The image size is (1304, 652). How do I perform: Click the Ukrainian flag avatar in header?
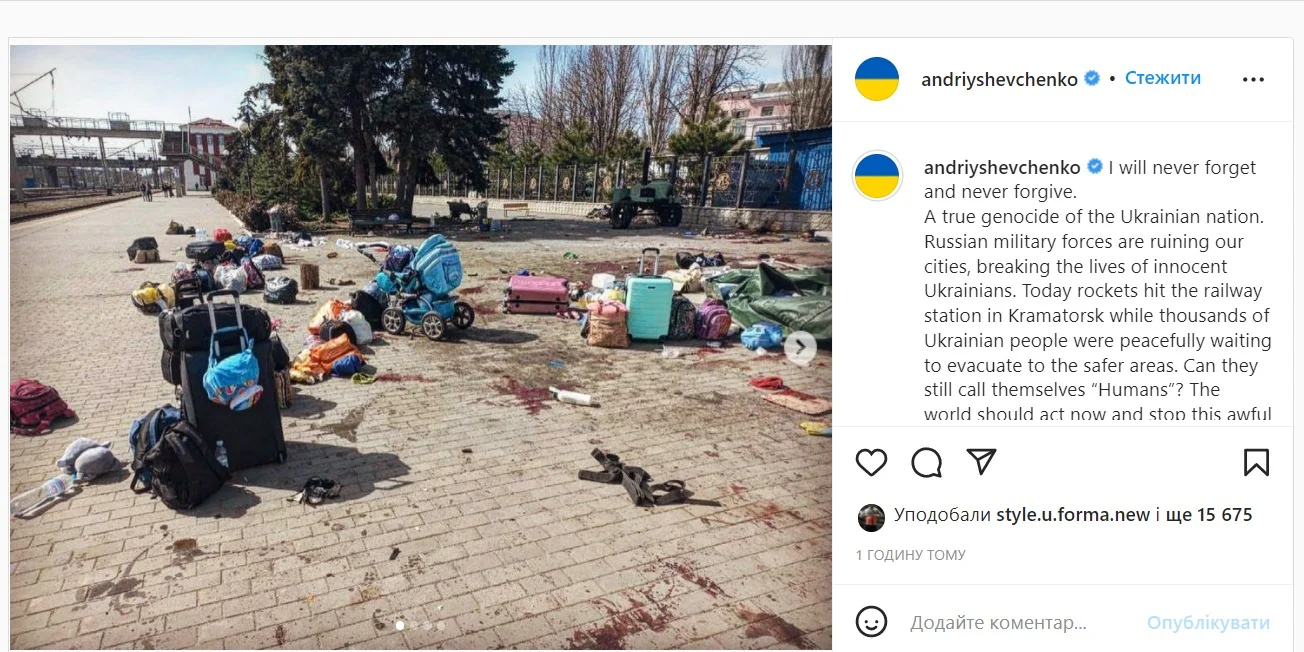point(877,79)
